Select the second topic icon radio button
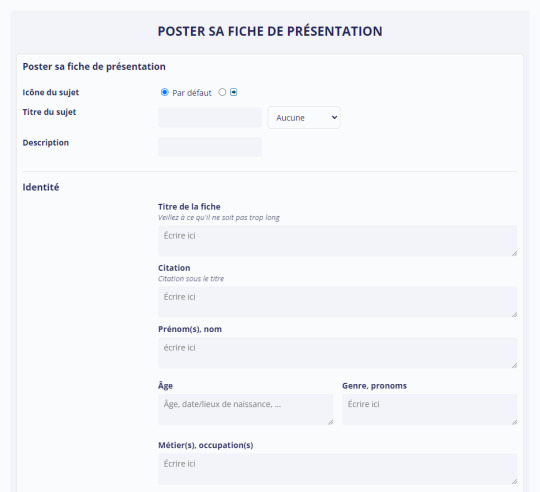Viewport: 540px width, 492px height. click(222, 92)
